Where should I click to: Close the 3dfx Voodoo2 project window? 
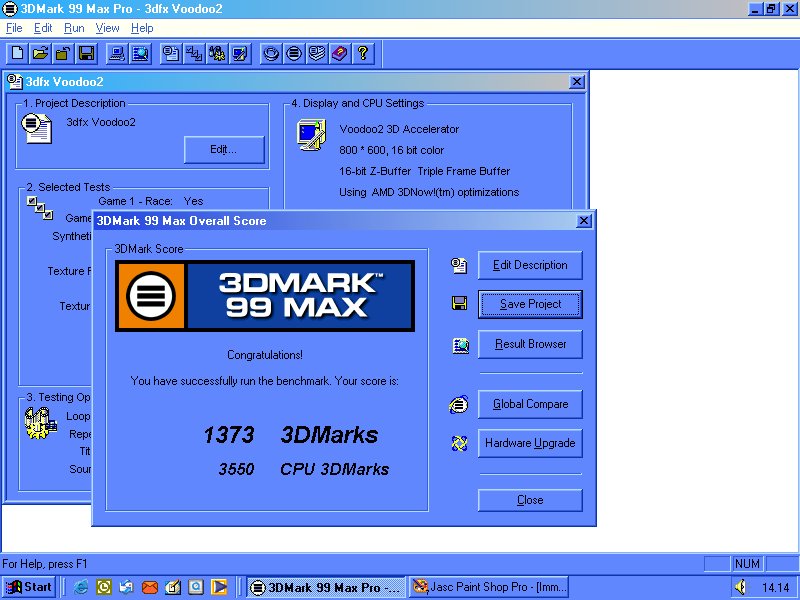click(577, 82)
